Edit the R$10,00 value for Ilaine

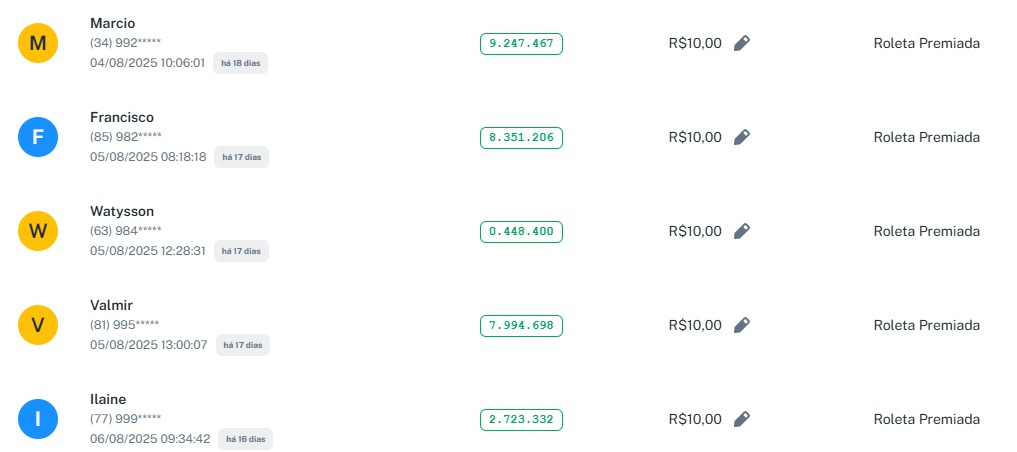(x=741, y=419)
